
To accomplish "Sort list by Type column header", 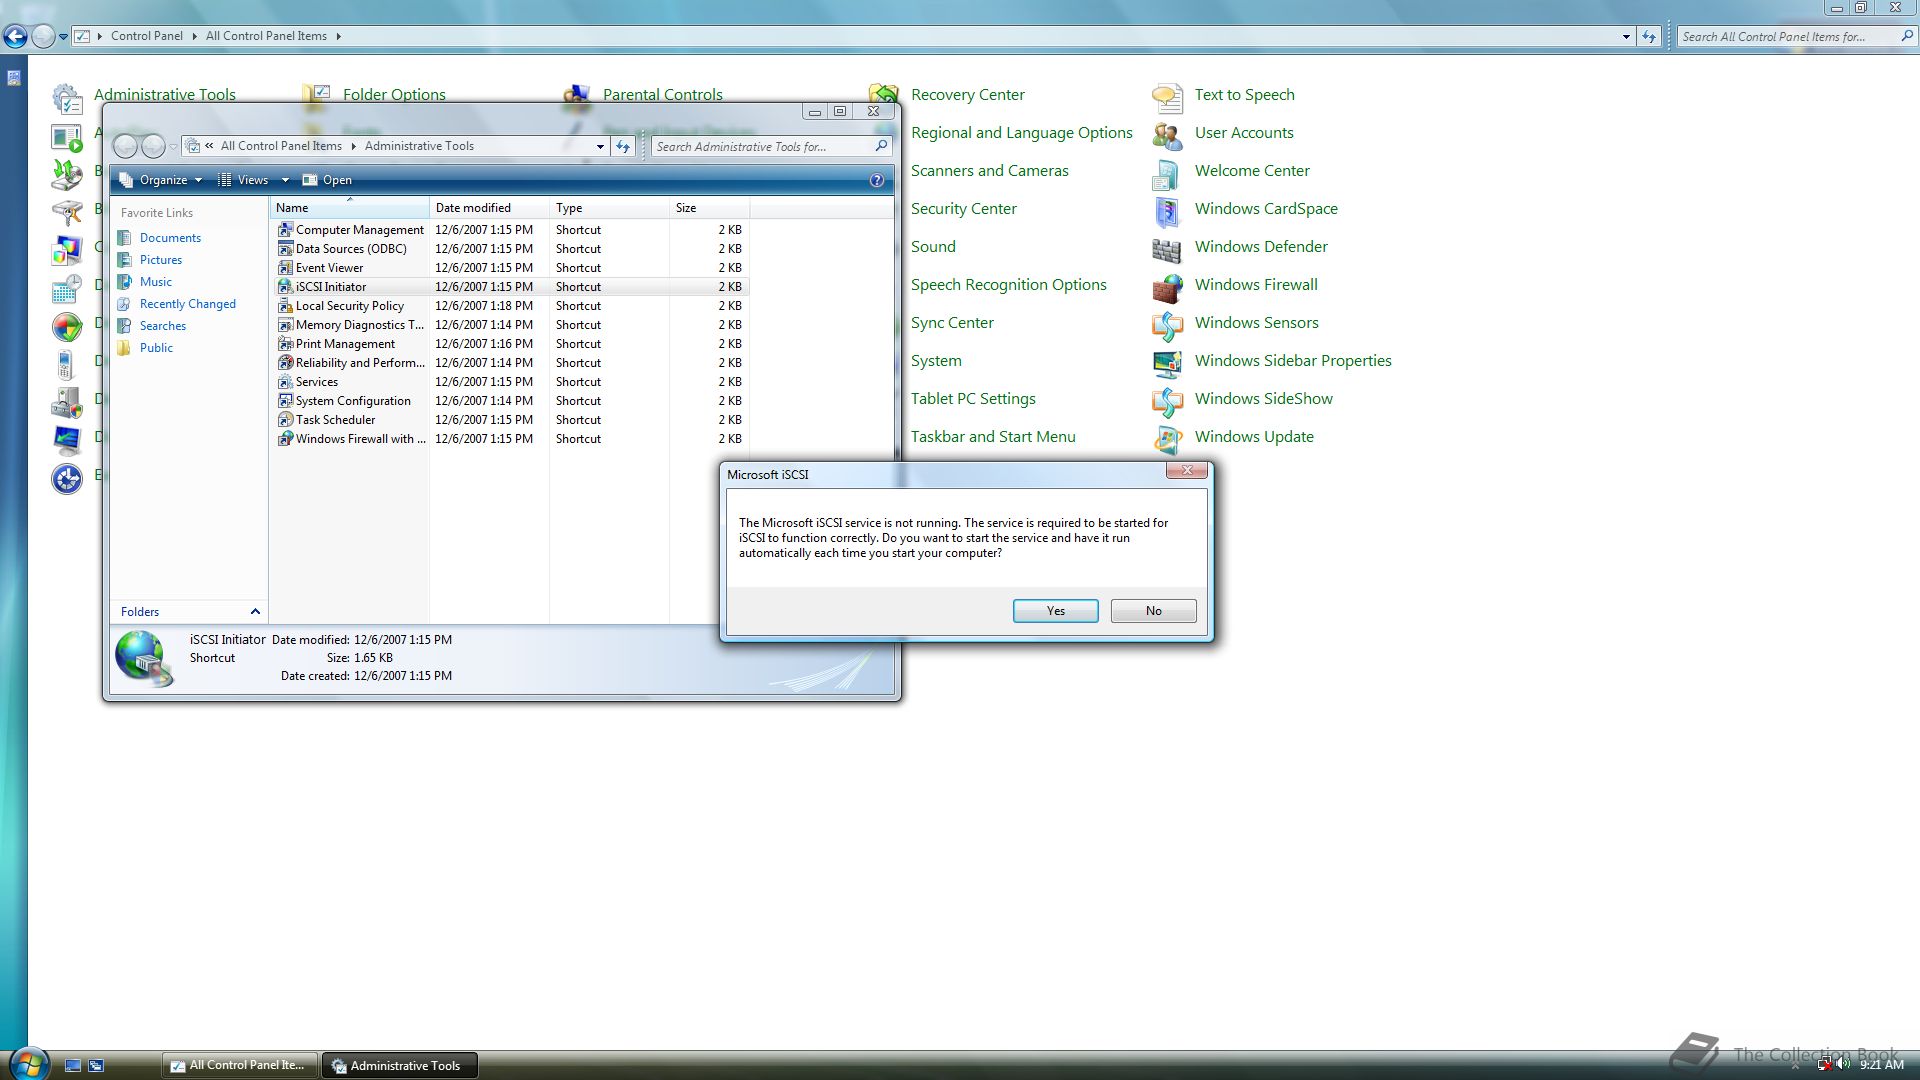I will pos(609,208).
